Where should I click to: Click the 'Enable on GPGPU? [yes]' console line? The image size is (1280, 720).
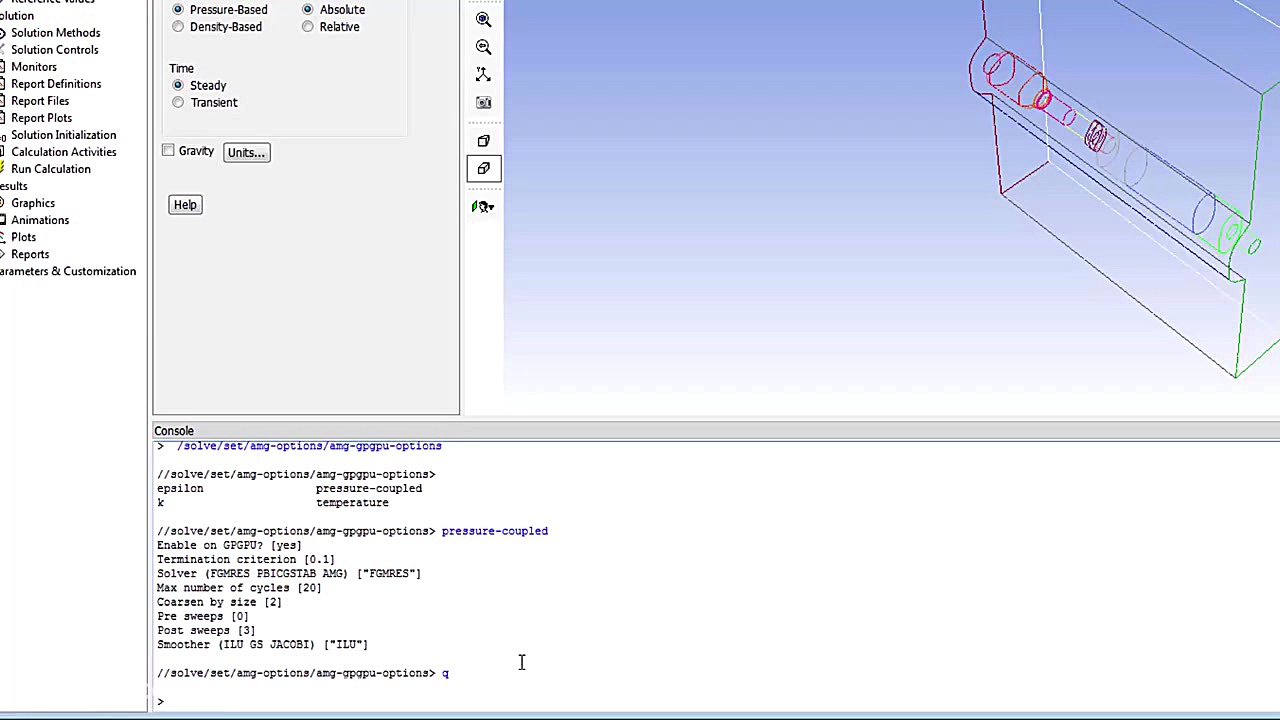coord(229,546)
